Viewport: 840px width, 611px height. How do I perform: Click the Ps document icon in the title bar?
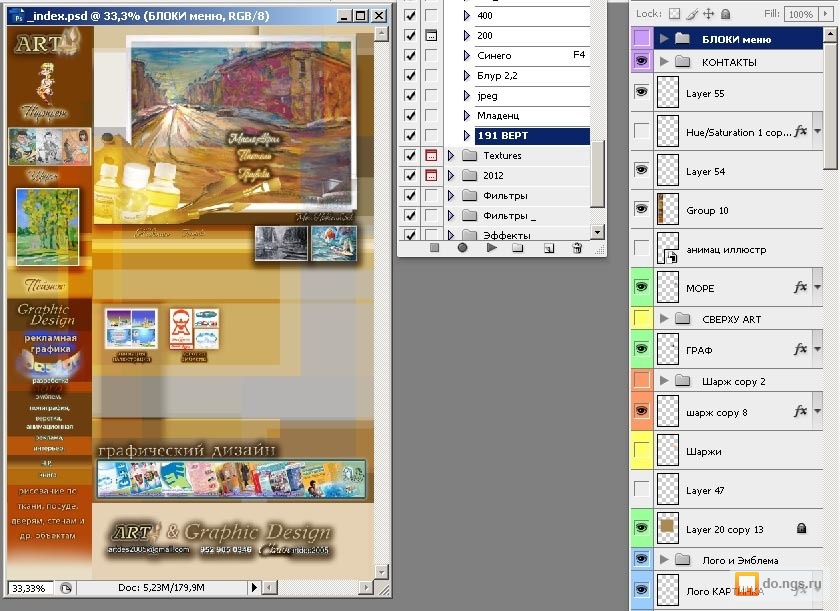18,16
